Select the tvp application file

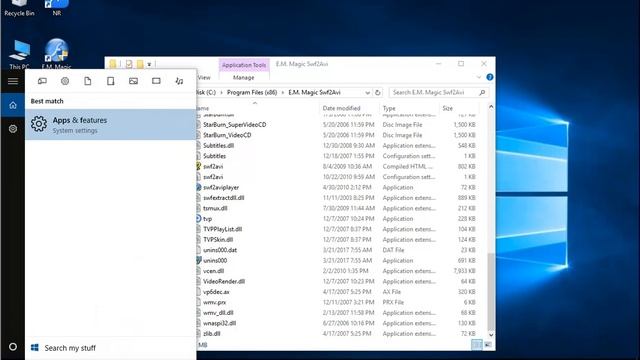point(207,219)
